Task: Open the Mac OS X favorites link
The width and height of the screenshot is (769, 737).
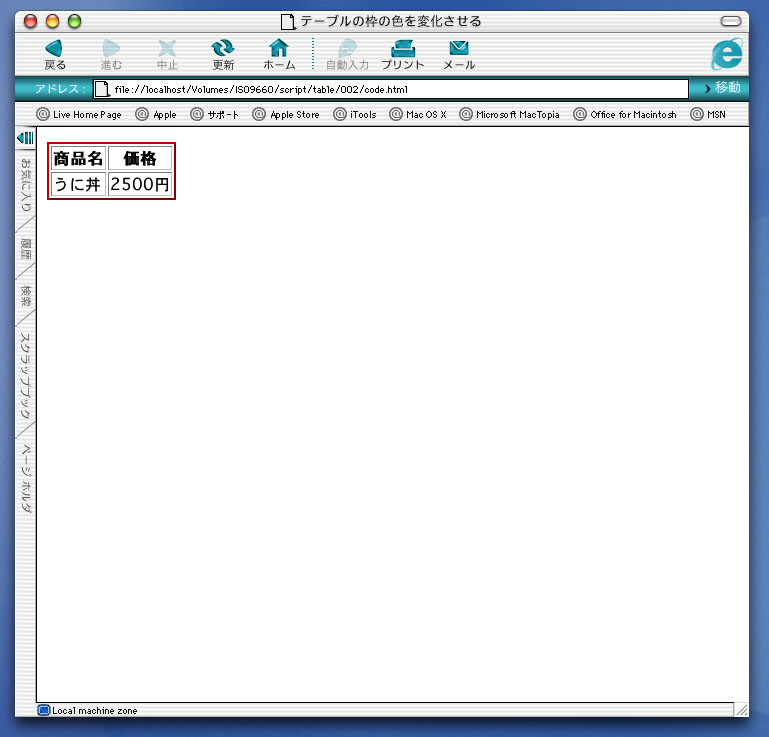Action: tap(418, 114)
